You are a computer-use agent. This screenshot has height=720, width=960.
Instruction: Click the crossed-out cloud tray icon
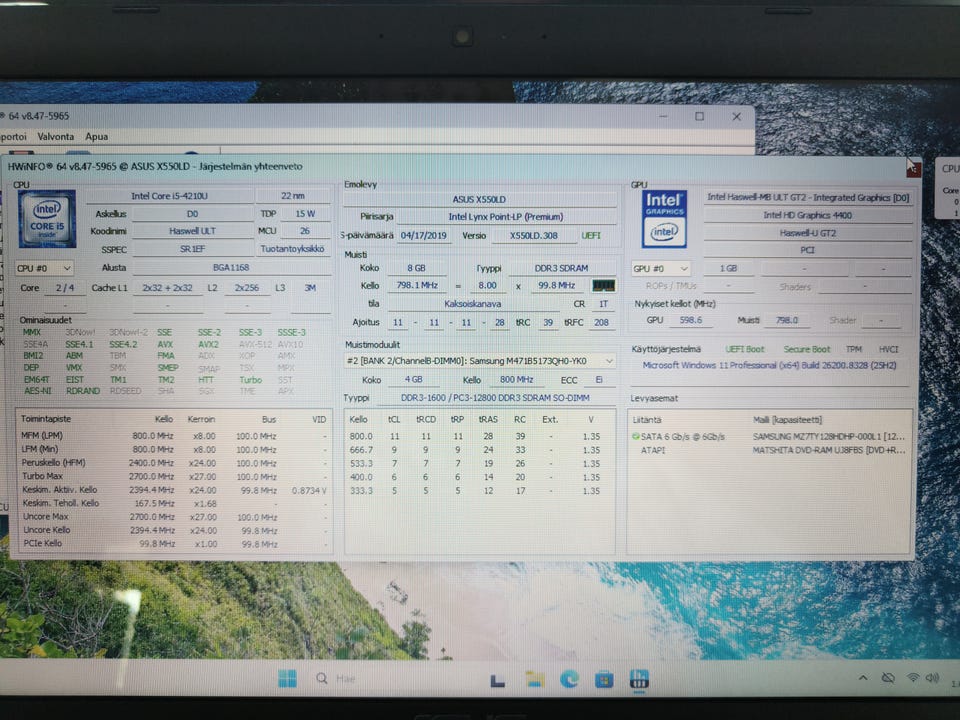click(888, 678)
